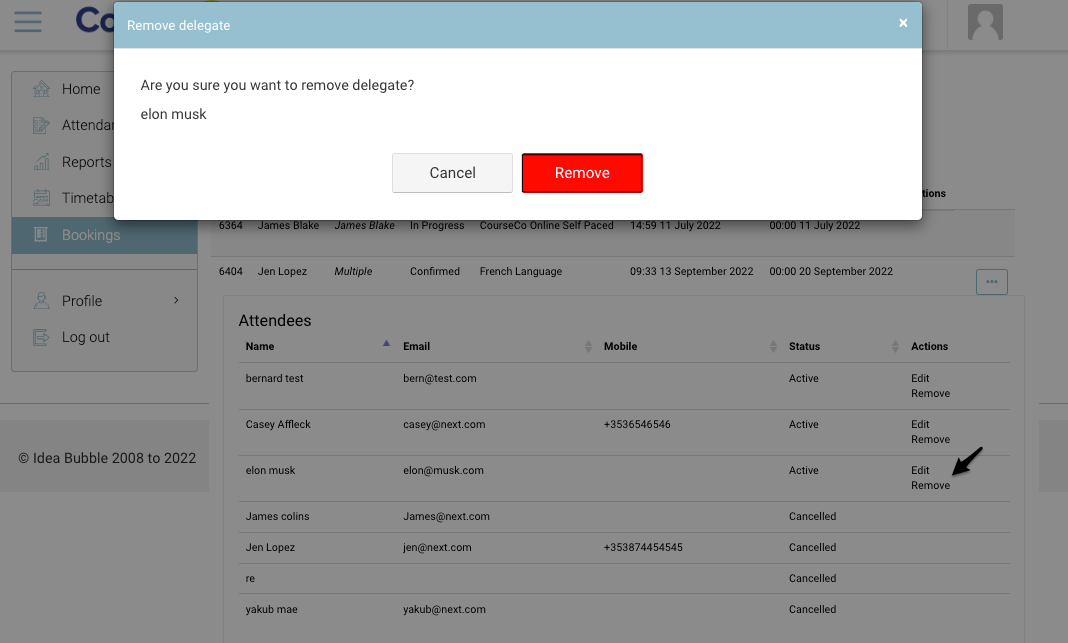Click the user avatar icon

click(x=985, y=22)
